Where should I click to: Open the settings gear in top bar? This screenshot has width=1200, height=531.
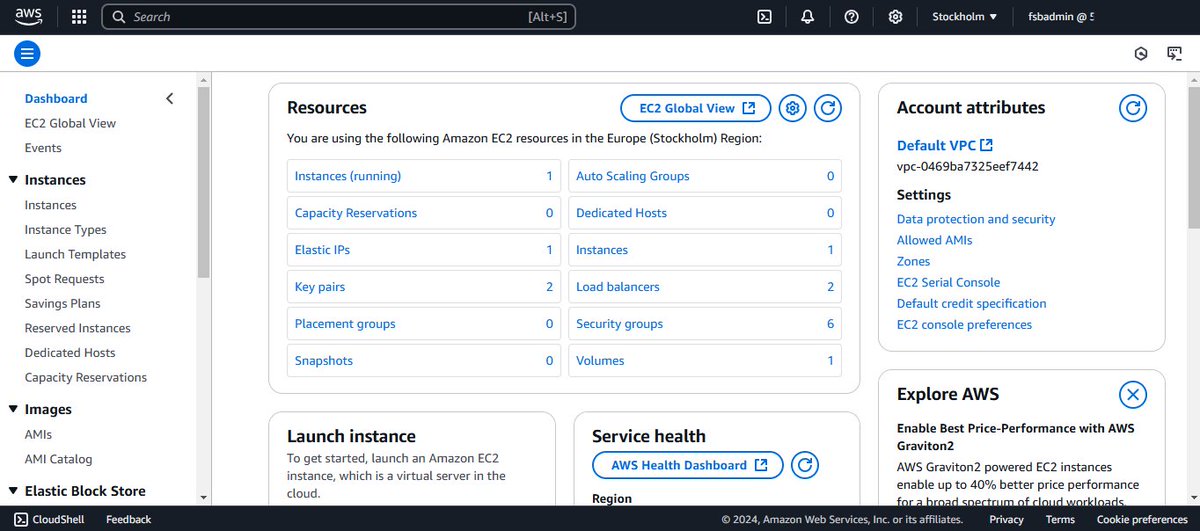pos(895,17)
